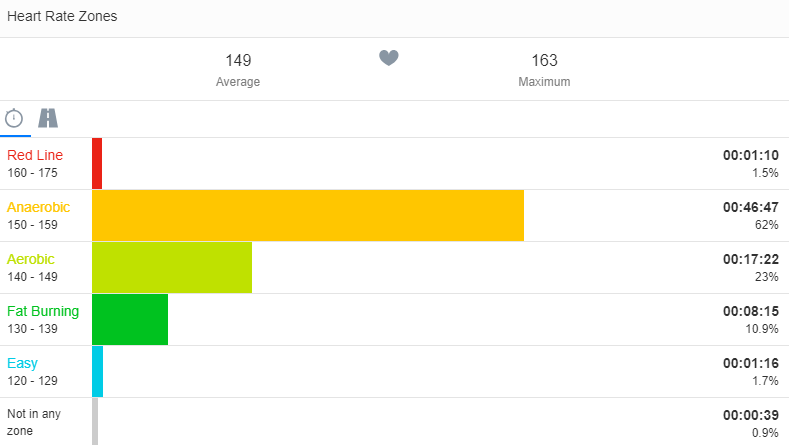Click the Heart Rate Zones panel title
Image resolution: width=789 pixels, height=445 pixels.
coord(62,17)
